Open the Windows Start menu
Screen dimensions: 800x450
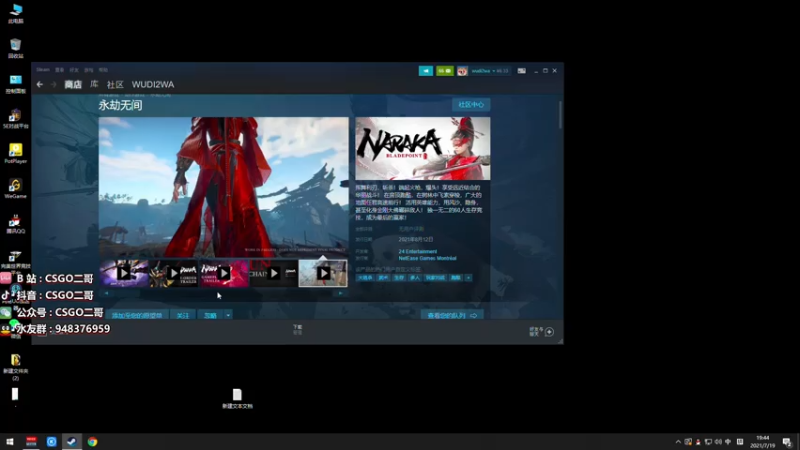(10, 442)
